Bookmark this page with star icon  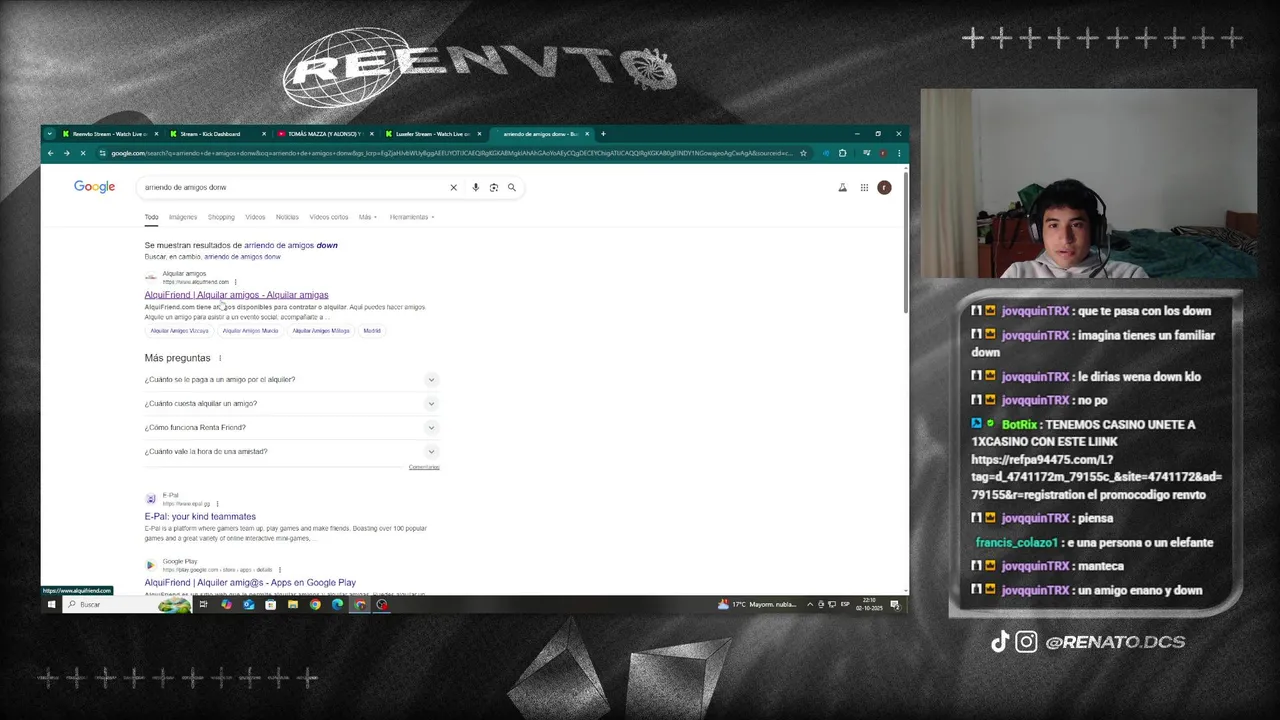(803, 153)
